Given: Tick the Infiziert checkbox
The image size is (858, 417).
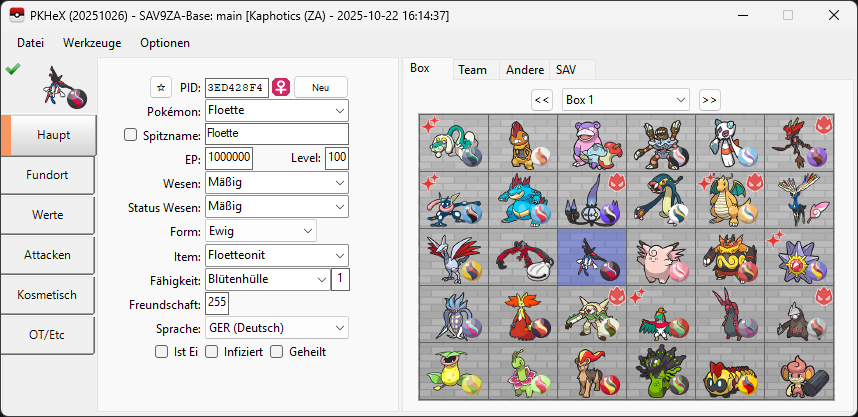Looking at the screenshot, I should [211, 352].
